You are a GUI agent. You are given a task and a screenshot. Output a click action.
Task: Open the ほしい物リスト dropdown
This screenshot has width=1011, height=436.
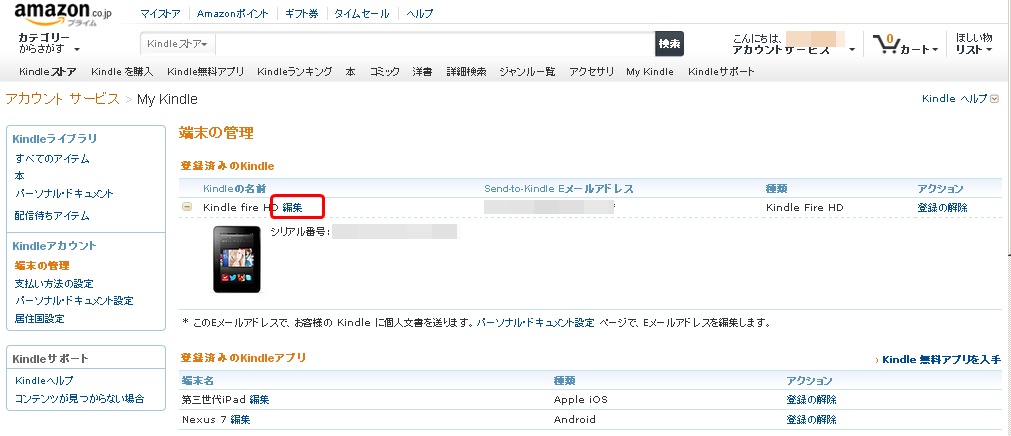974,43
